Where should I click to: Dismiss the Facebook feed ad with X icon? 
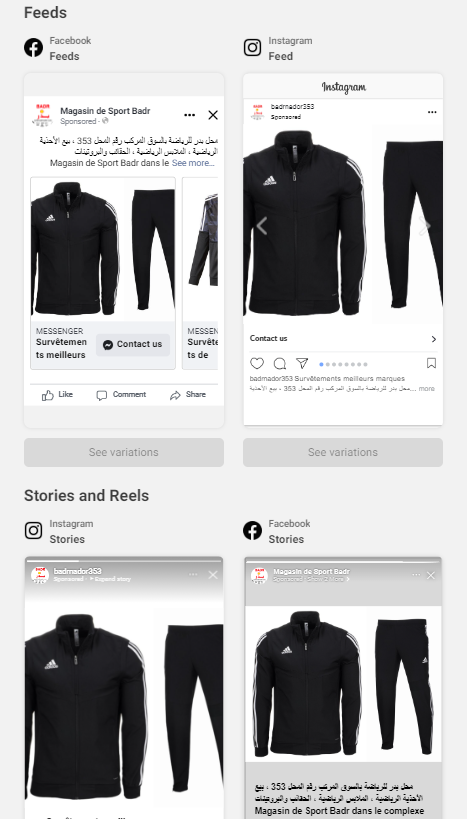(x=213, y=115)
